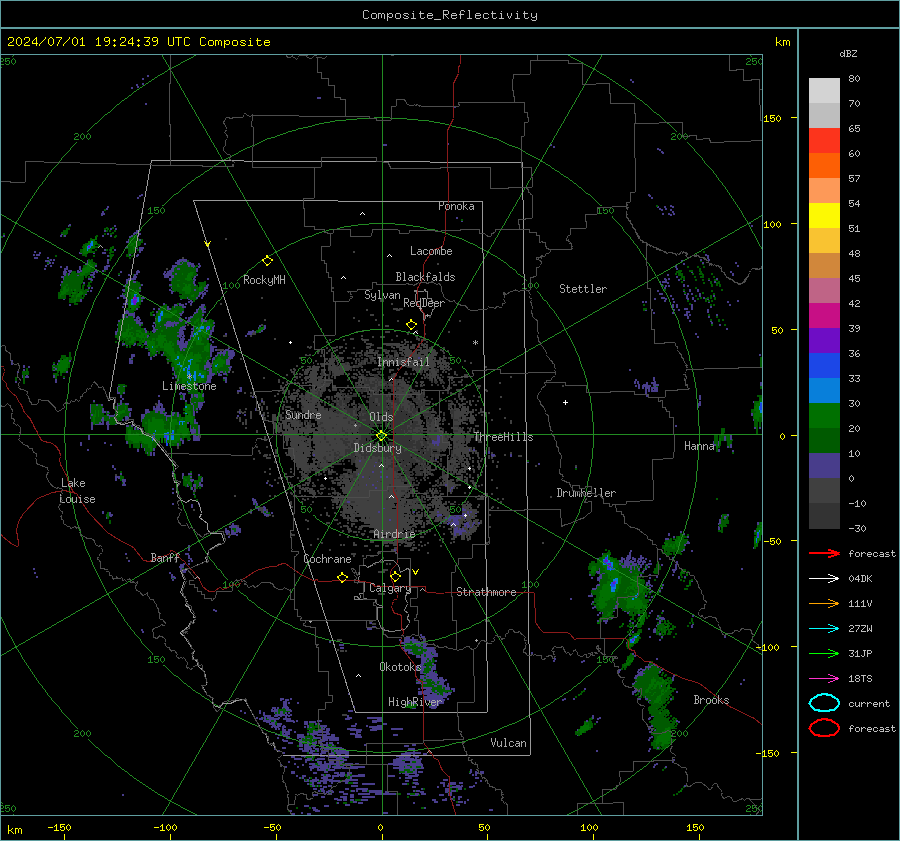900x841 pixels.
Task: Click the RedDeer city label
Action: pyautogui.click(x=424, y=303)
